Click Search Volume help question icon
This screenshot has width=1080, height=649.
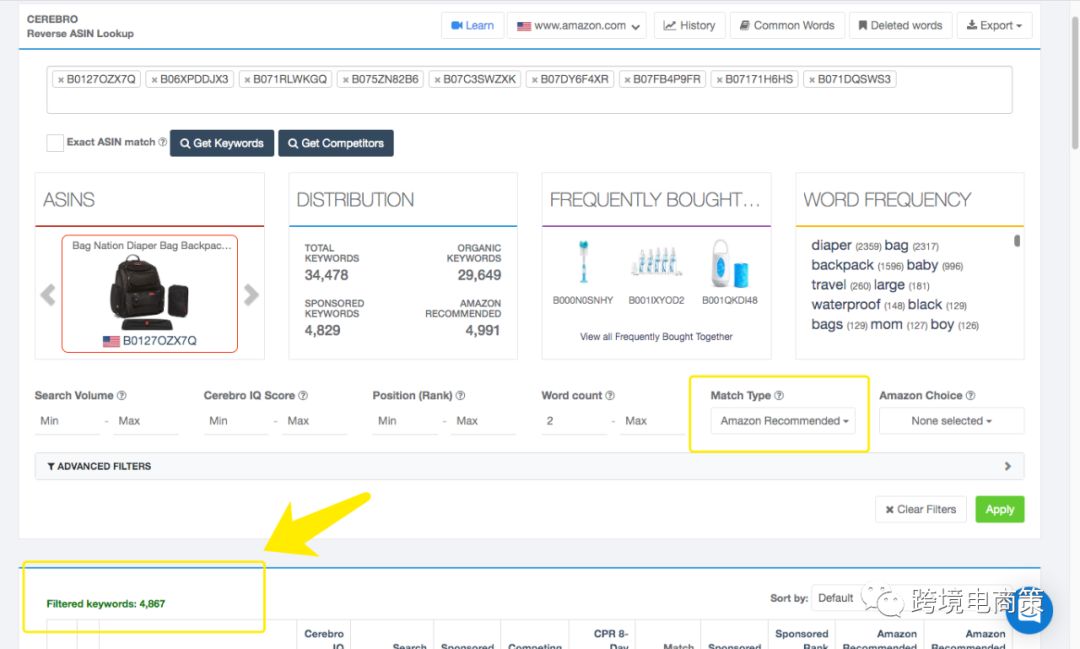[122, 395]
